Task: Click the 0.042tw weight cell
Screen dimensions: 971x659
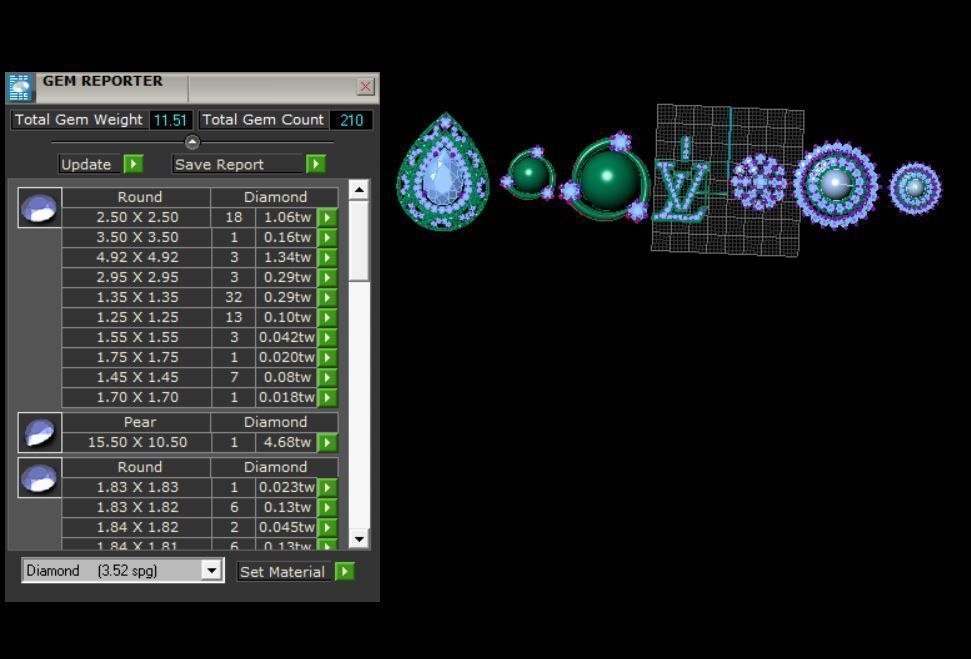Action: pyautogui.click(x=286, y=338)
